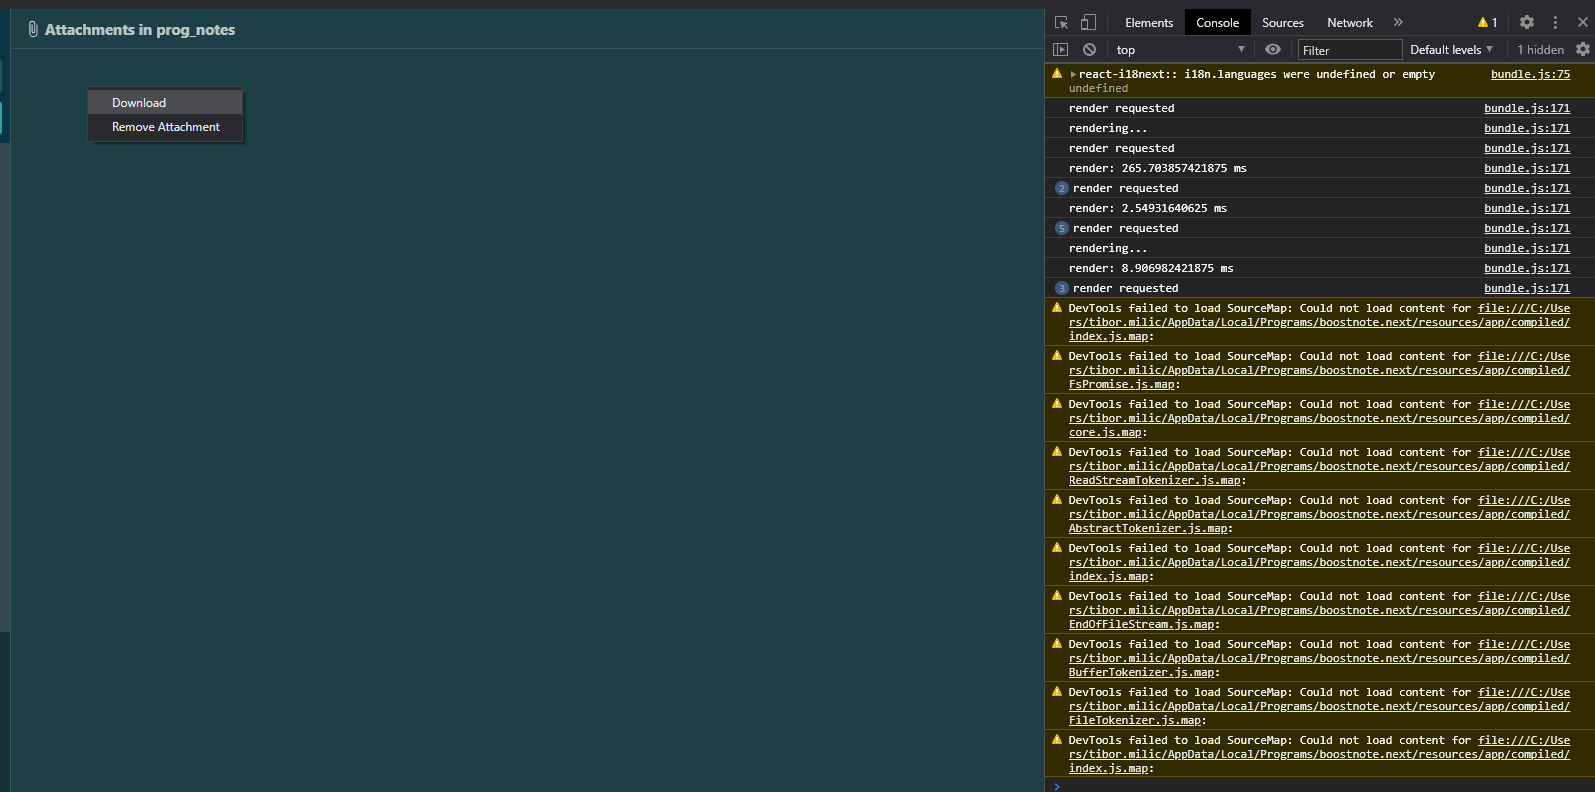Click warning icon on FileTokenizer message
Screen dimensions: 1595x792
[1057, 691]
